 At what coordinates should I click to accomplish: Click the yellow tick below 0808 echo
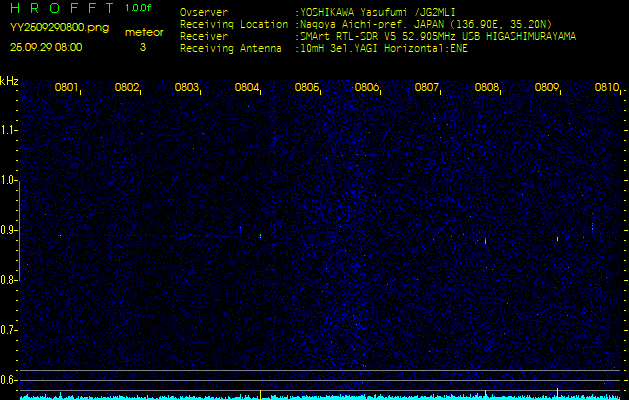pos(485,394)
